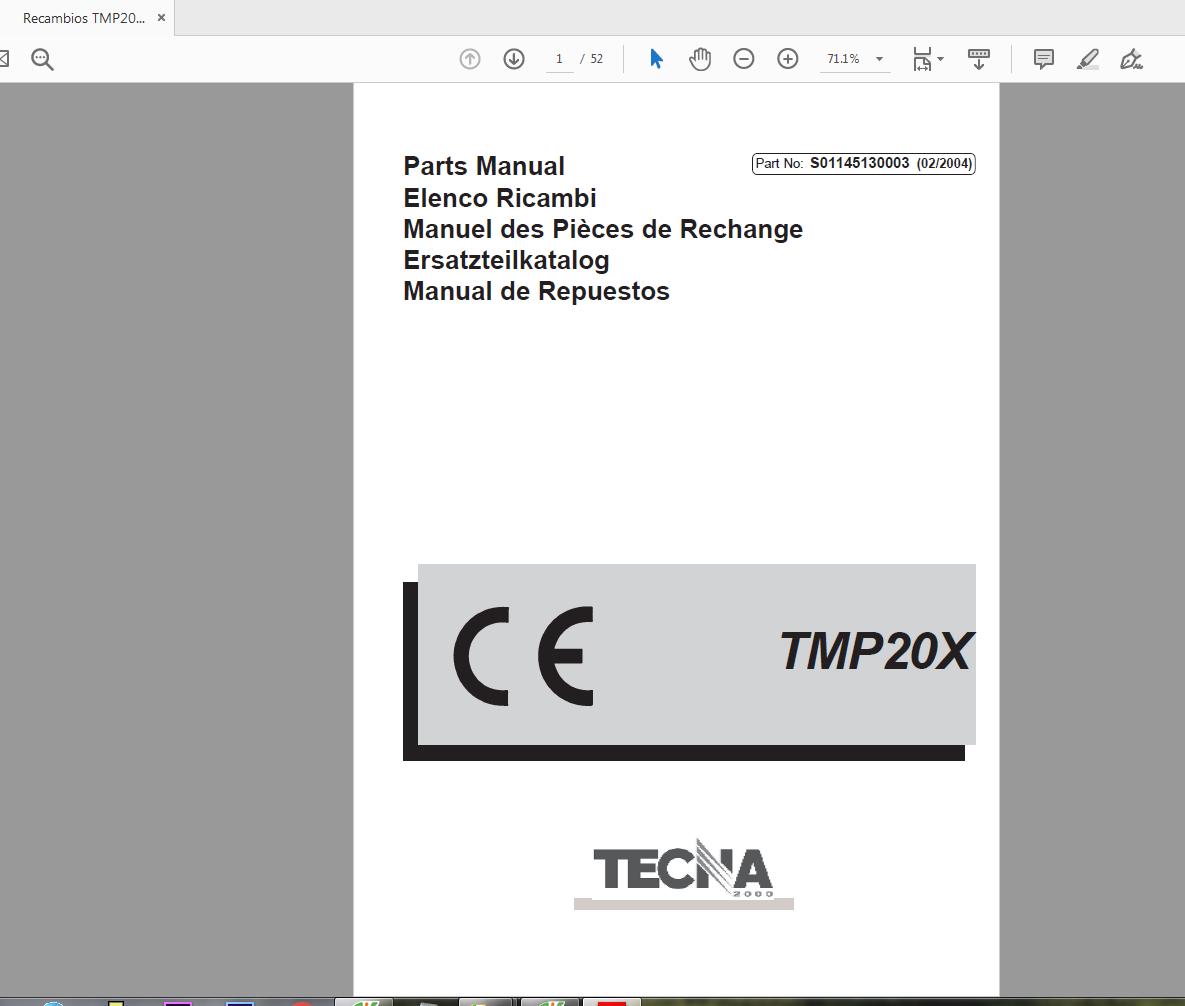Go to next page with down arrow
This screenshot has height=1006, width=1185.
pos(514,59)
